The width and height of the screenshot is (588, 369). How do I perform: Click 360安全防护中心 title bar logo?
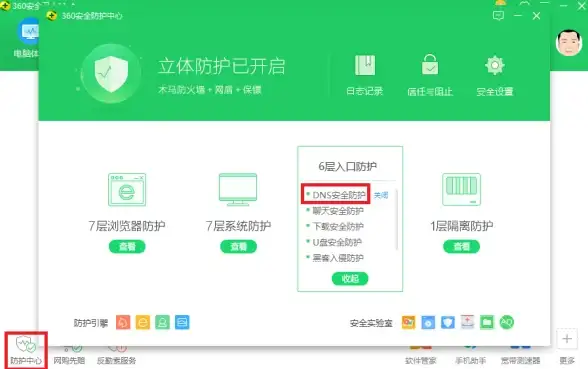51,16
